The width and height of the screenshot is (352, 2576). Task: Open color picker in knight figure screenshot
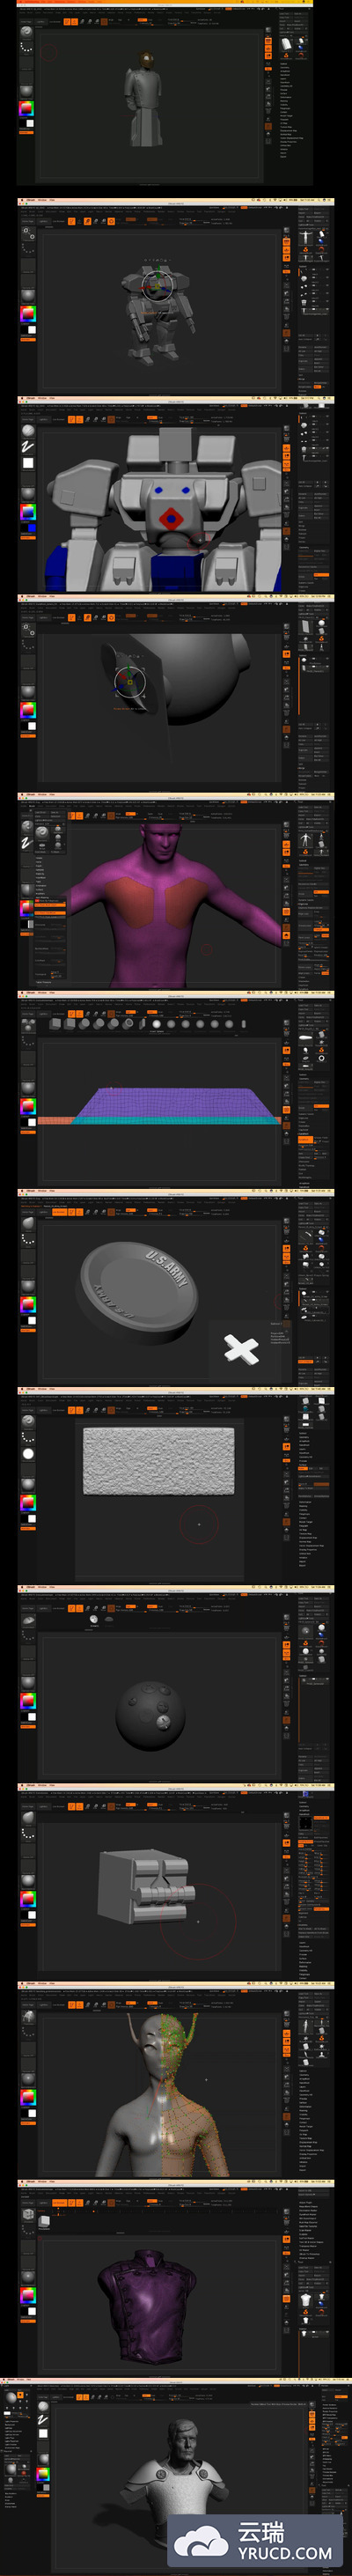[x=27, y=108]
